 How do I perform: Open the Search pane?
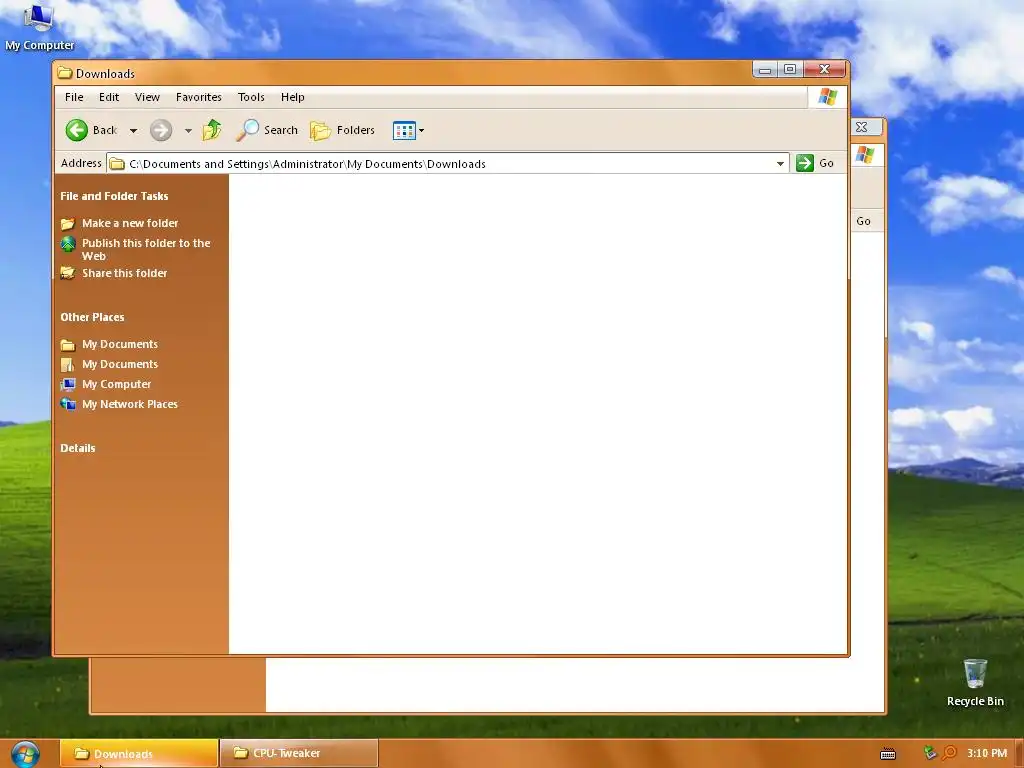click(266, 130)
